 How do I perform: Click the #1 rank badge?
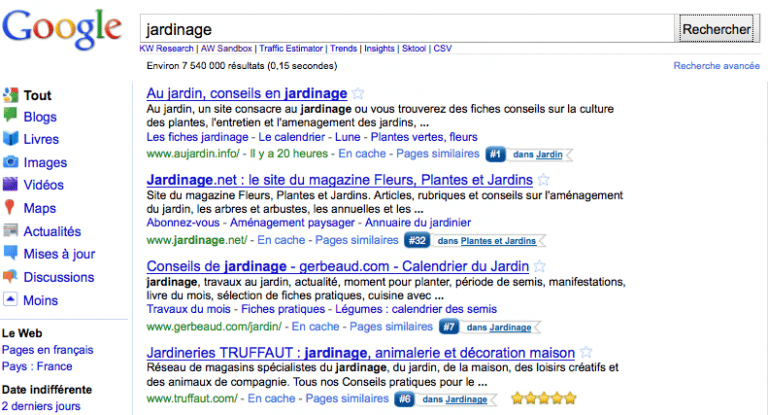[495, 154]
